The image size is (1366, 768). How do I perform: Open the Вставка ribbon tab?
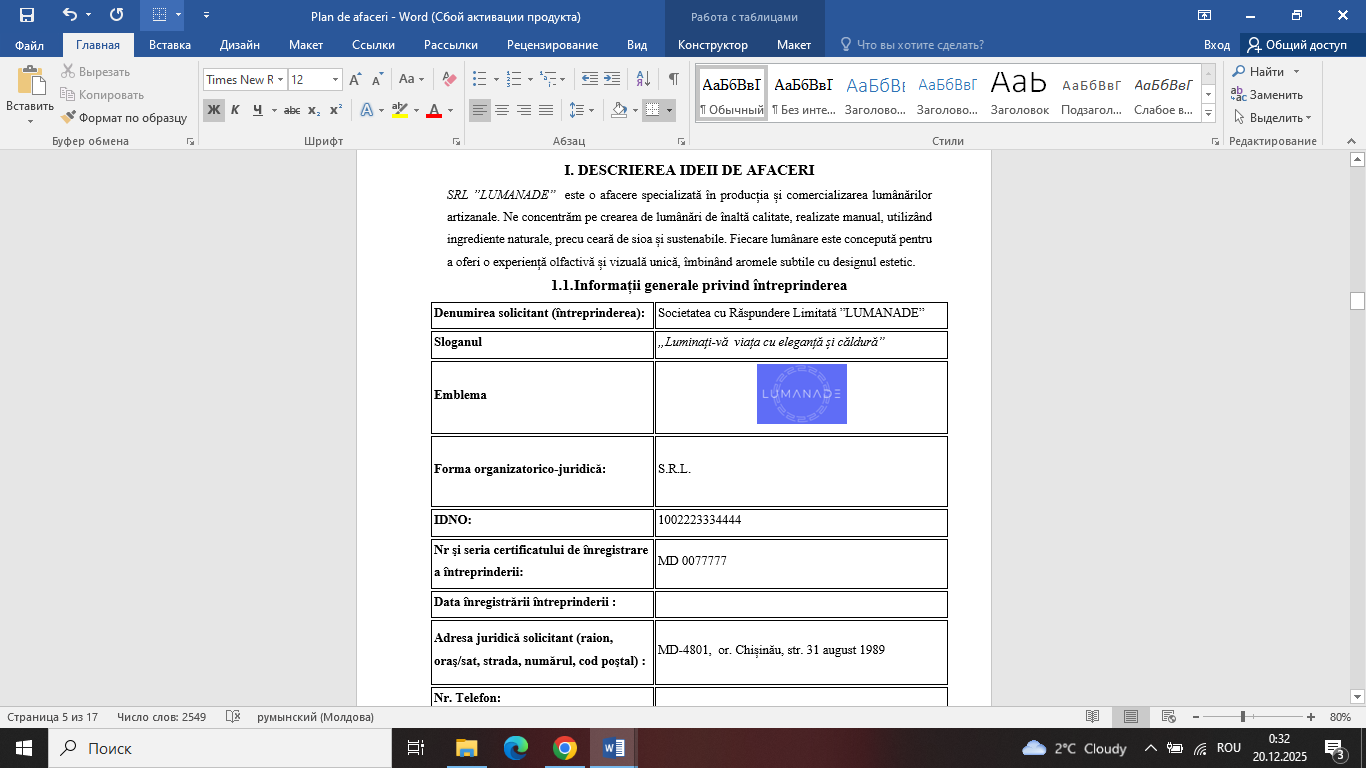[169, 45]
